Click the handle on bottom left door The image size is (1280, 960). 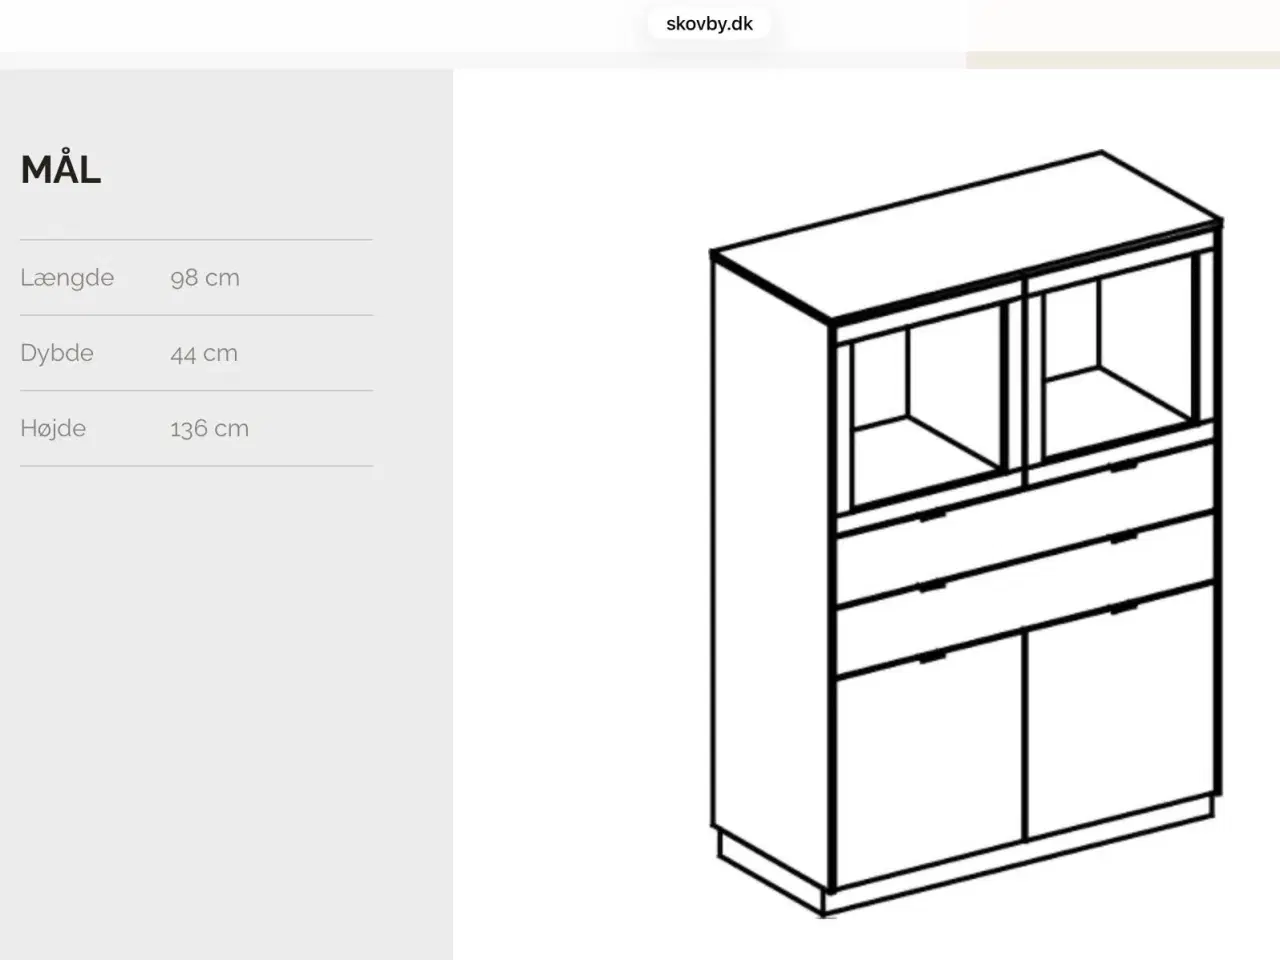[932, 657]
